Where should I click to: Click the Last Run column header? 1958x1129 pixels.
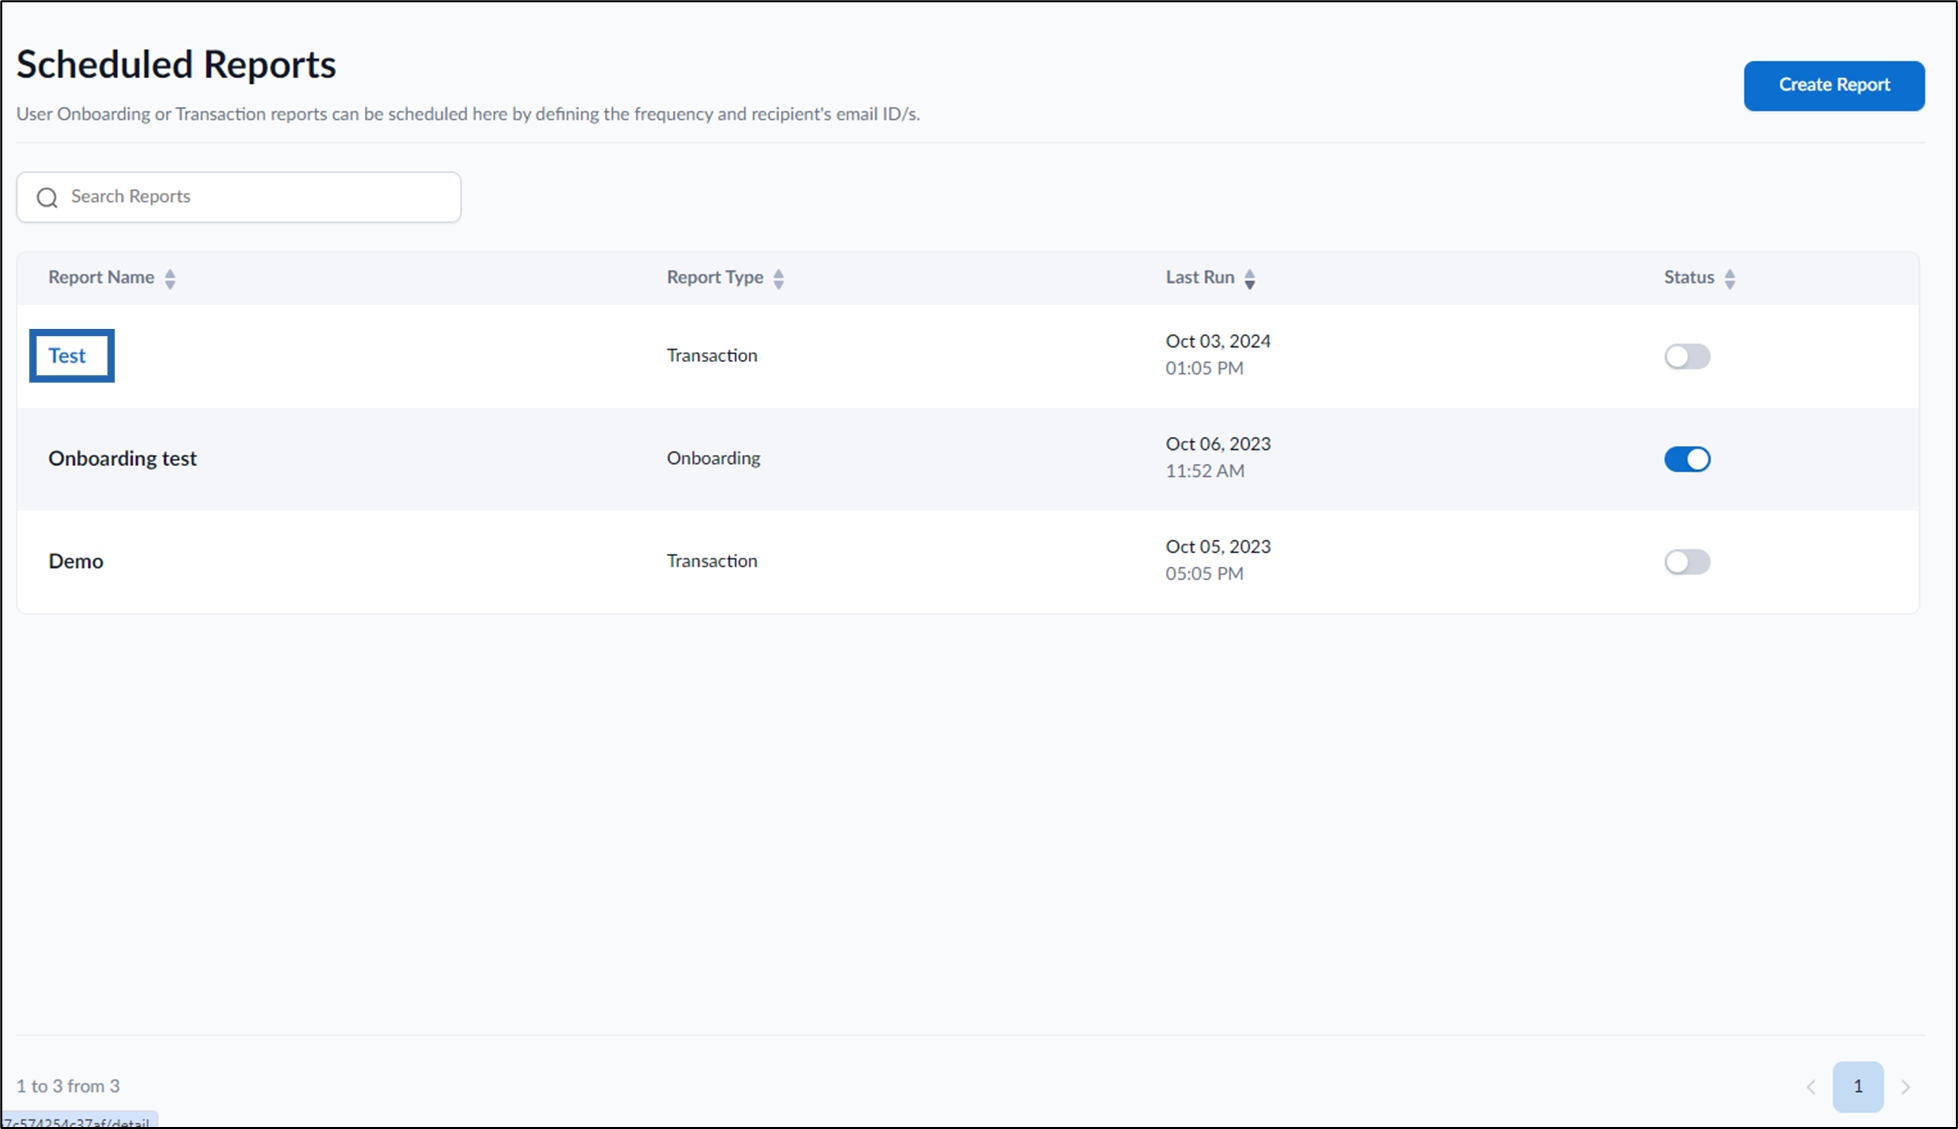[x=1200, y=277]
